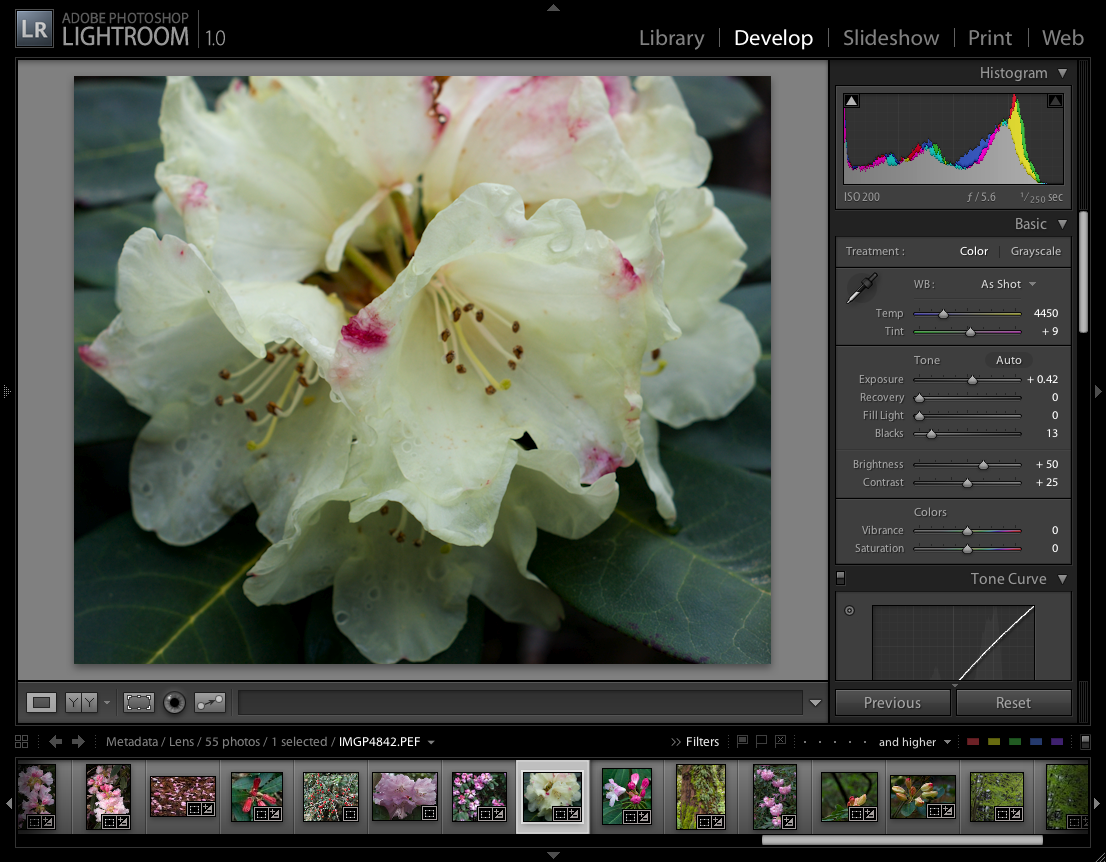Click the Exposure value +0.42
This screenshot has width=1106, height=862.
pyautogui.click(x=1043, y=380)
